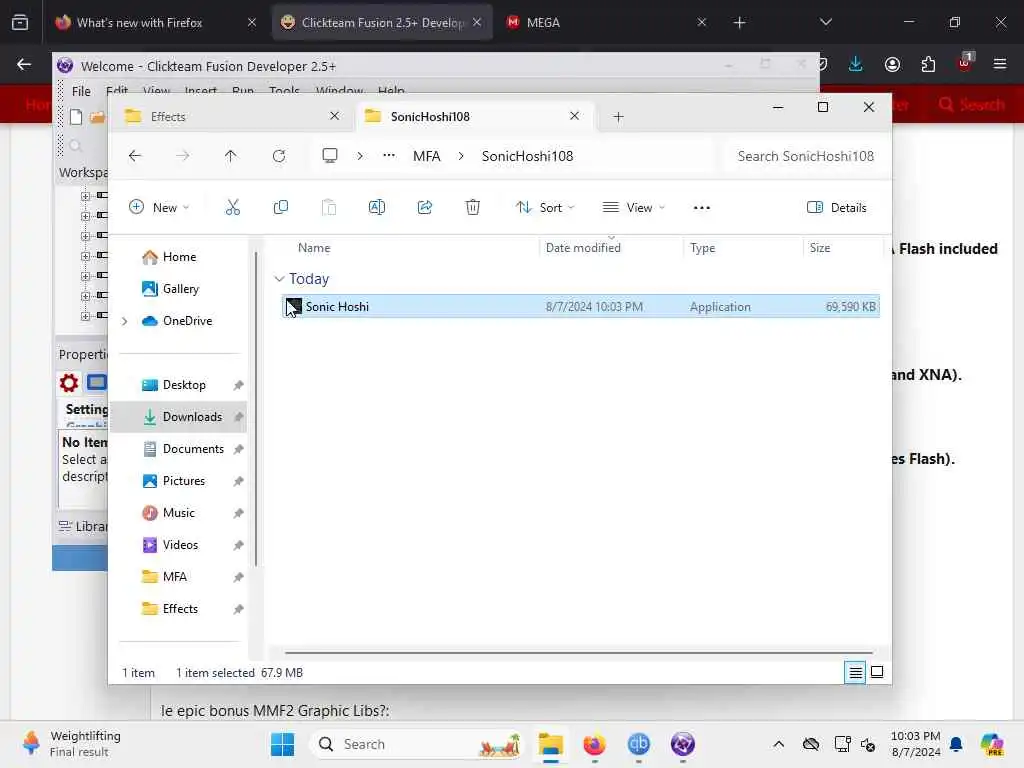Click the This PC monitor icon in address bar
1024x768 pixels.
(330, 156)
